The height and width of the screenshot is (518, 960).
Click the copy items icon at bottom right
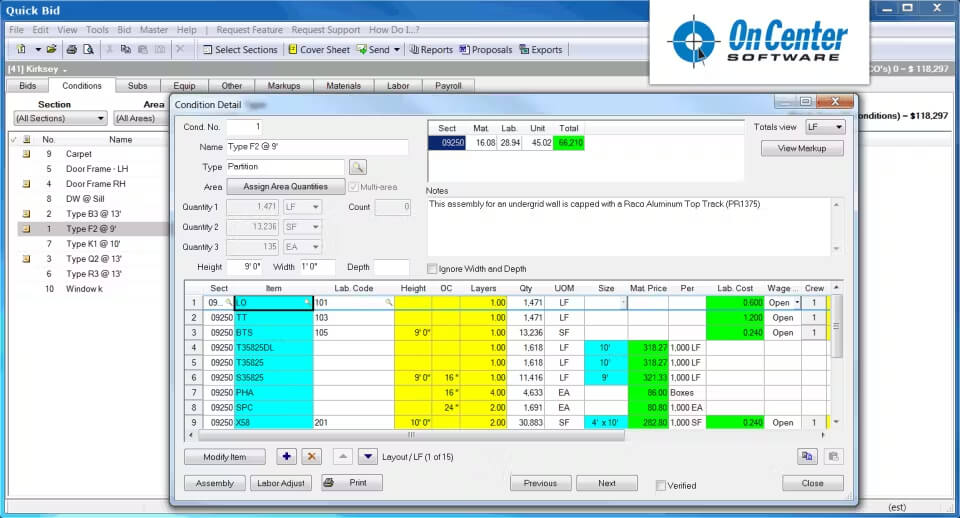point(807,456)
